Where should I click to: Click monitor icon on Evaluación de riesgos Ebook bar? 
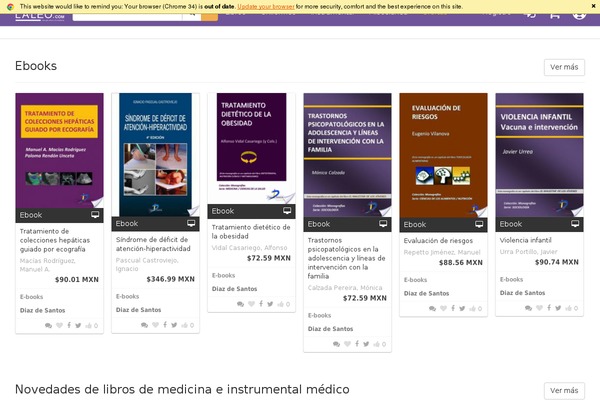click(x=479, y=224)
